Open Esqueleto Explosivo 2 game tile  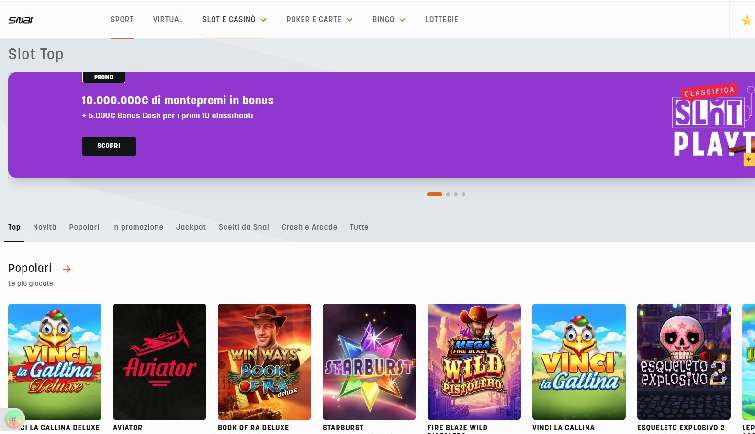point(683,362)
